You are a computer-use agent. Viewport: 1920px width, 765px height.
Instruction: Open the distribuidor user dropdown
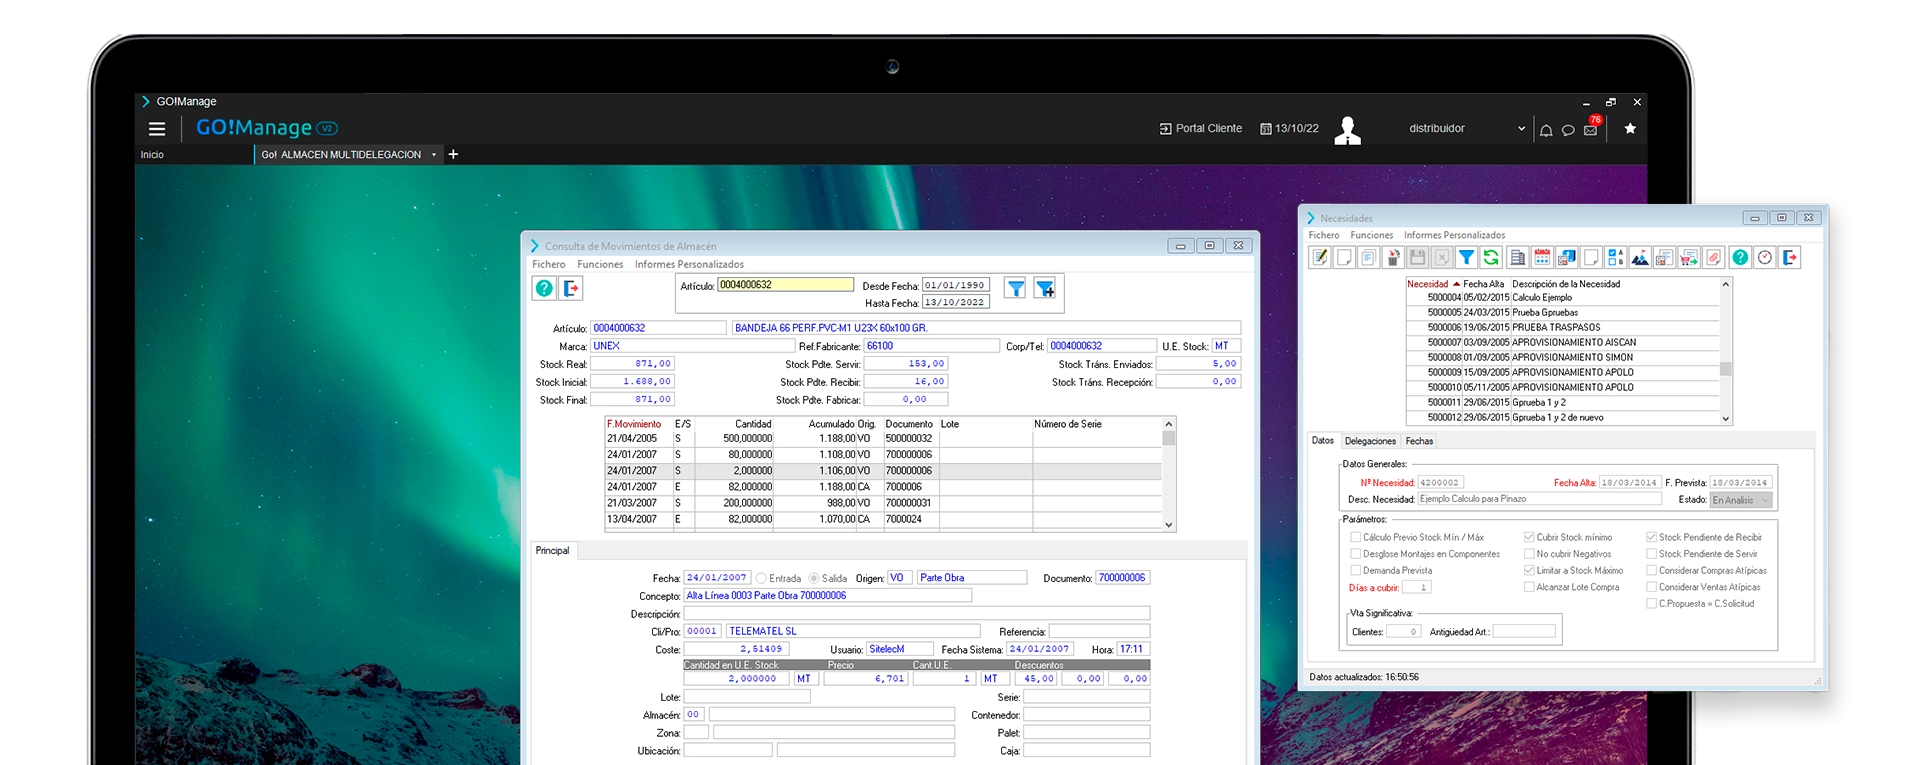pos(1521,129)
